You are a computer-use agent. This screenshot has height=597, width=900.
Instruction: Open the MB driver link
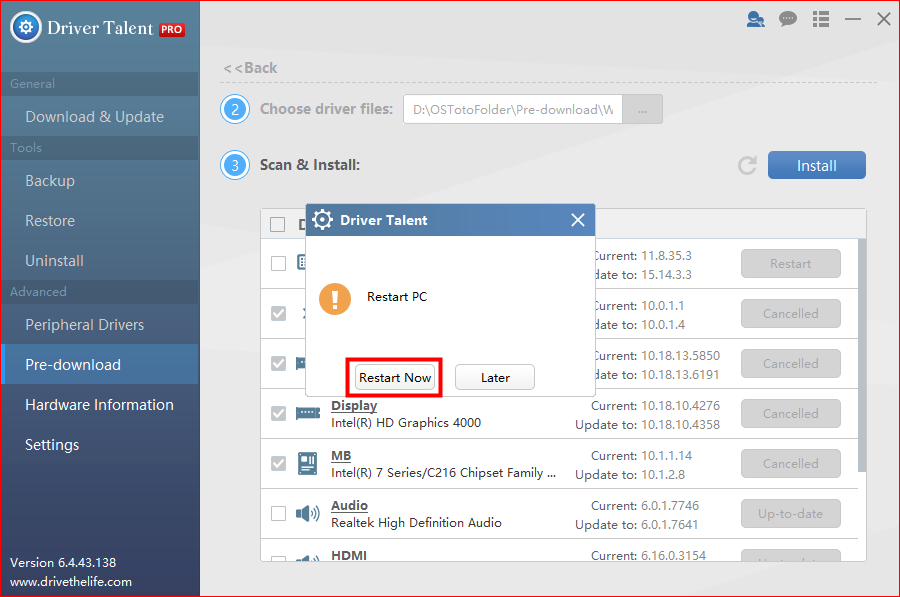click(341, 455)
